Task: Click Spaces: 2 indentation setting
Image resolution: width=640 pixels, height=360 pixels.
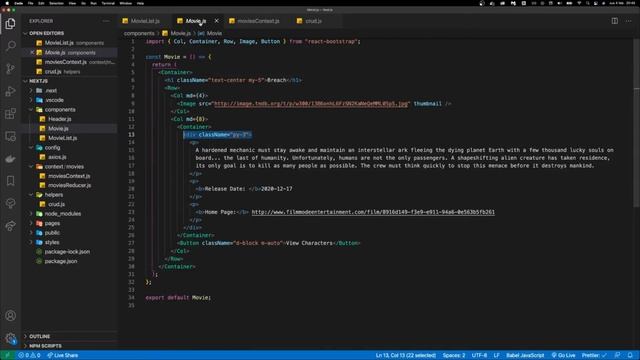Action: [x=454, y=356]
